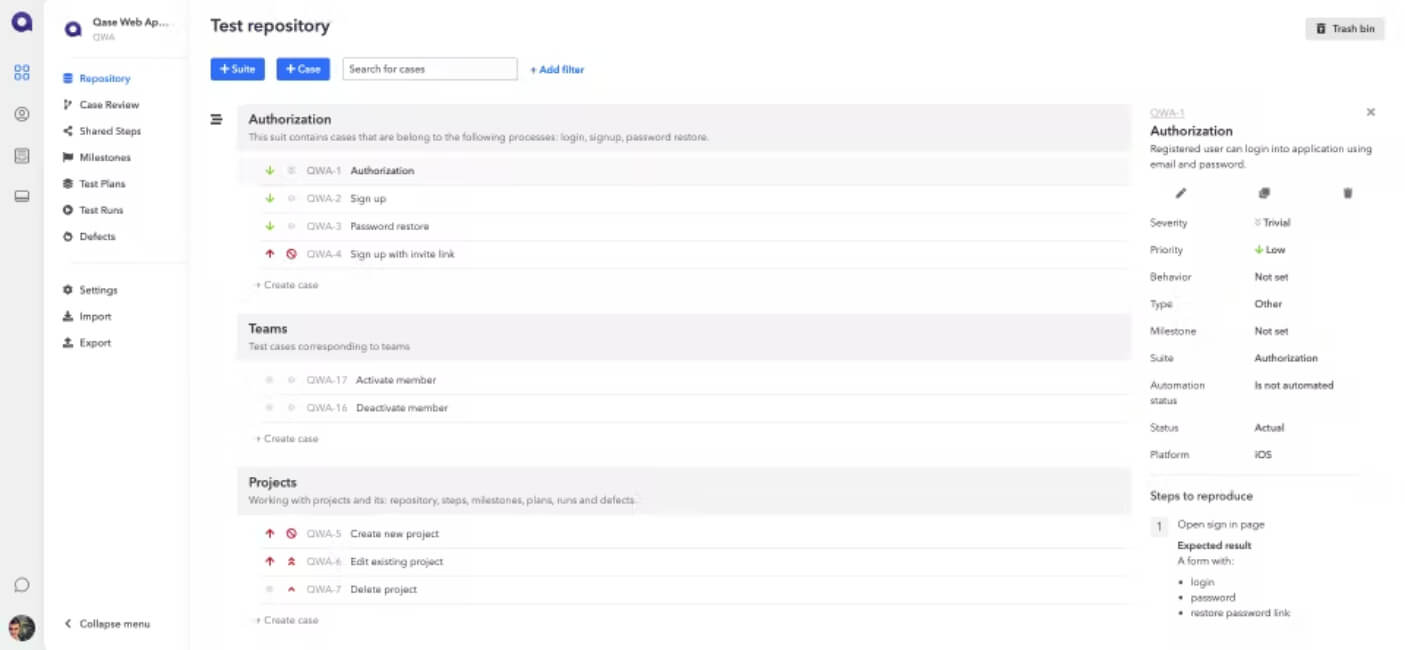This screenshot has height=650, width=1405.
Task: Click the iOS platform value
Action: tap(1263, 455)
